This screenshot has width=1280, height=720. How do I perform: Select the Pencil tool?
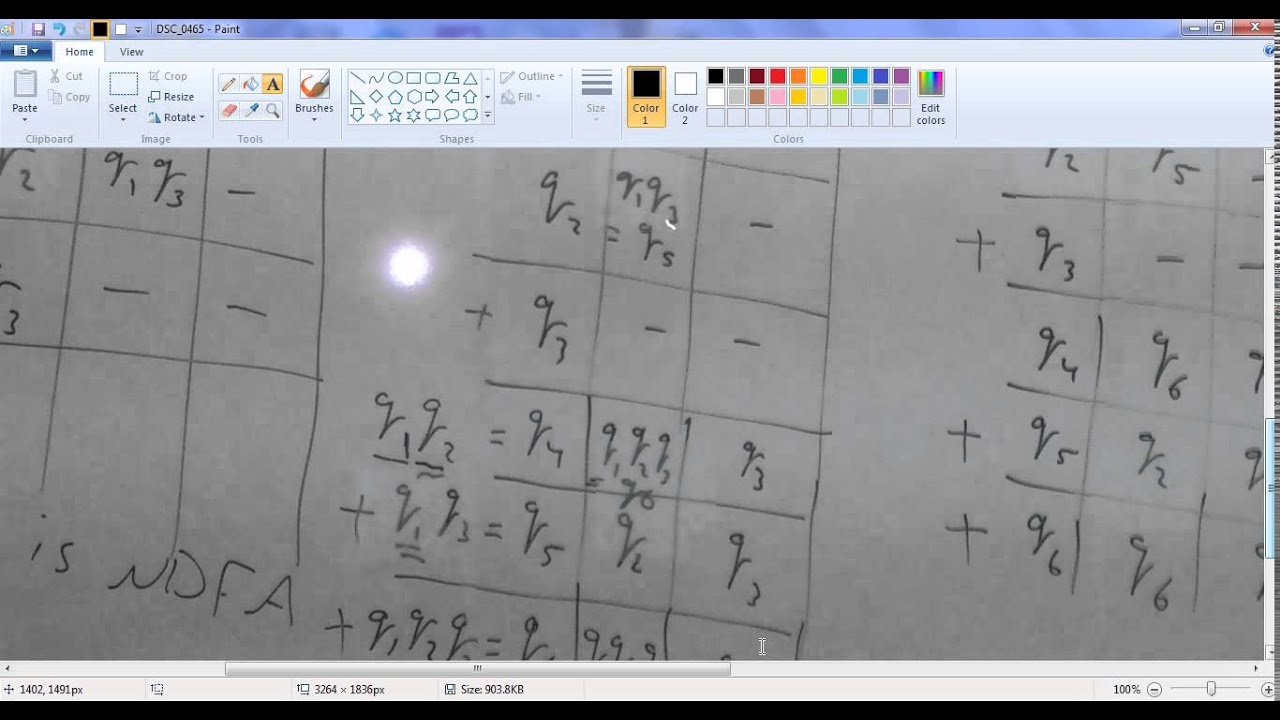coord(229,84)
